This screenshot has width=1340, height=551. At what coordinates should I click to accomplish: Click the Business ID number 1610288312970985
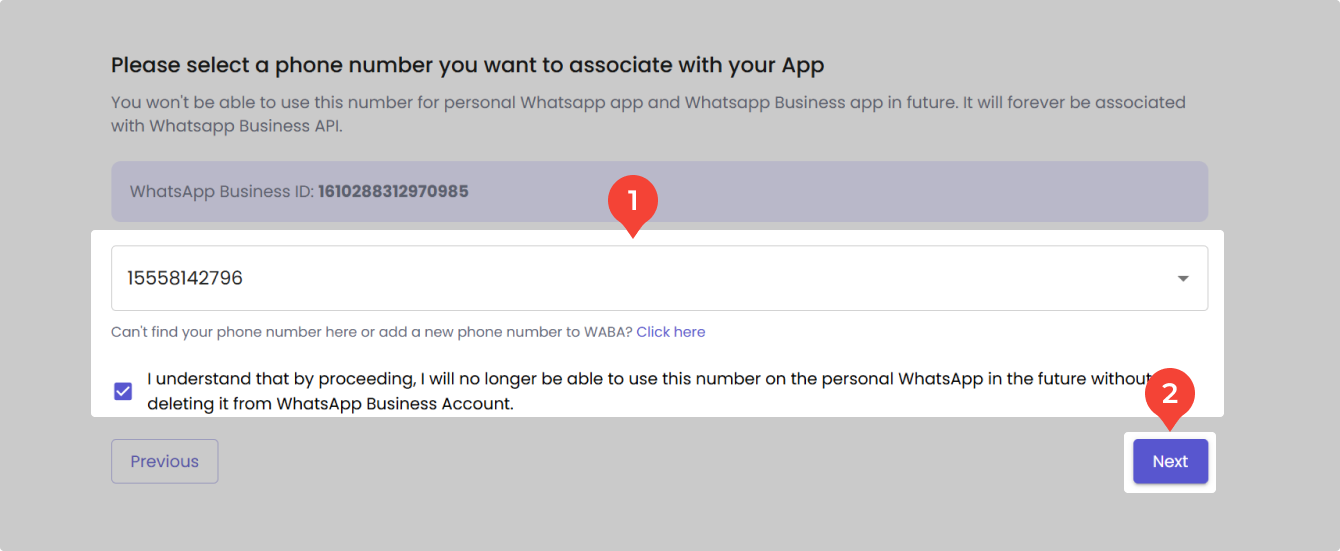coord(393,191)
